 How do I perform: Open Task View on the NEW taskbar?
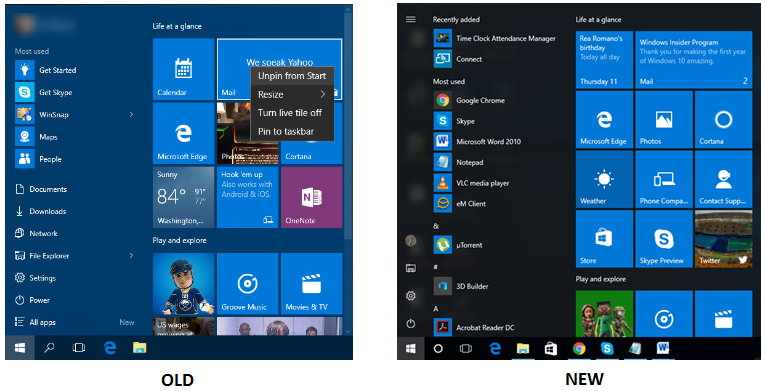tap(466, 349)
